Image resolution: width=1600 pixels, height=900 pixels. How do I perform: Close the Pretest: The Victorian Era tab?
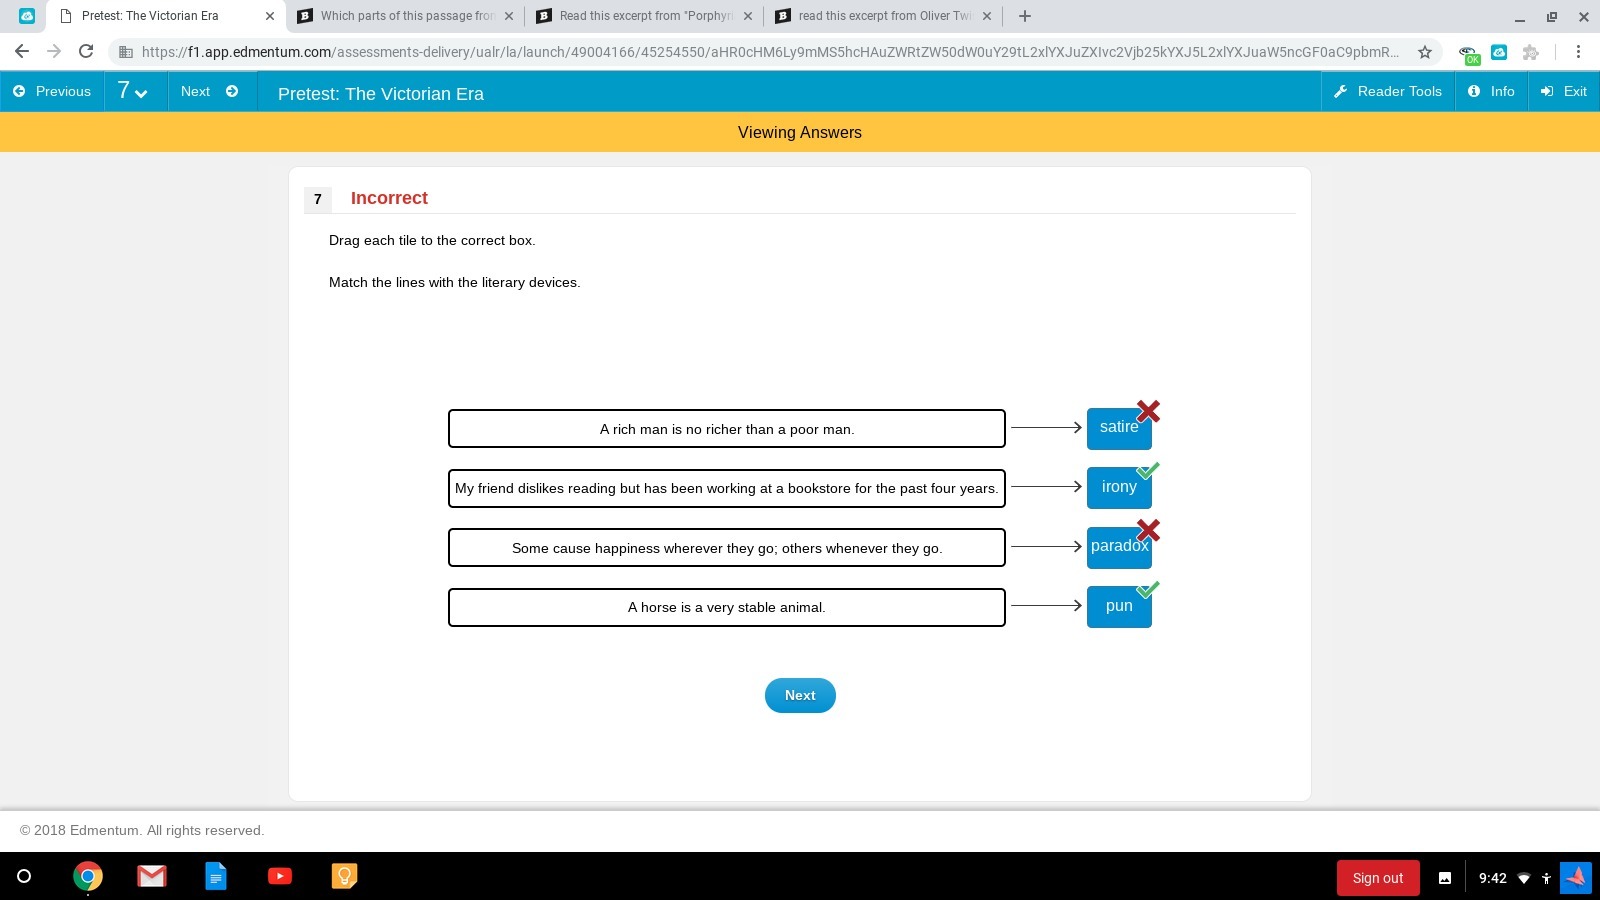click(269, 16)
